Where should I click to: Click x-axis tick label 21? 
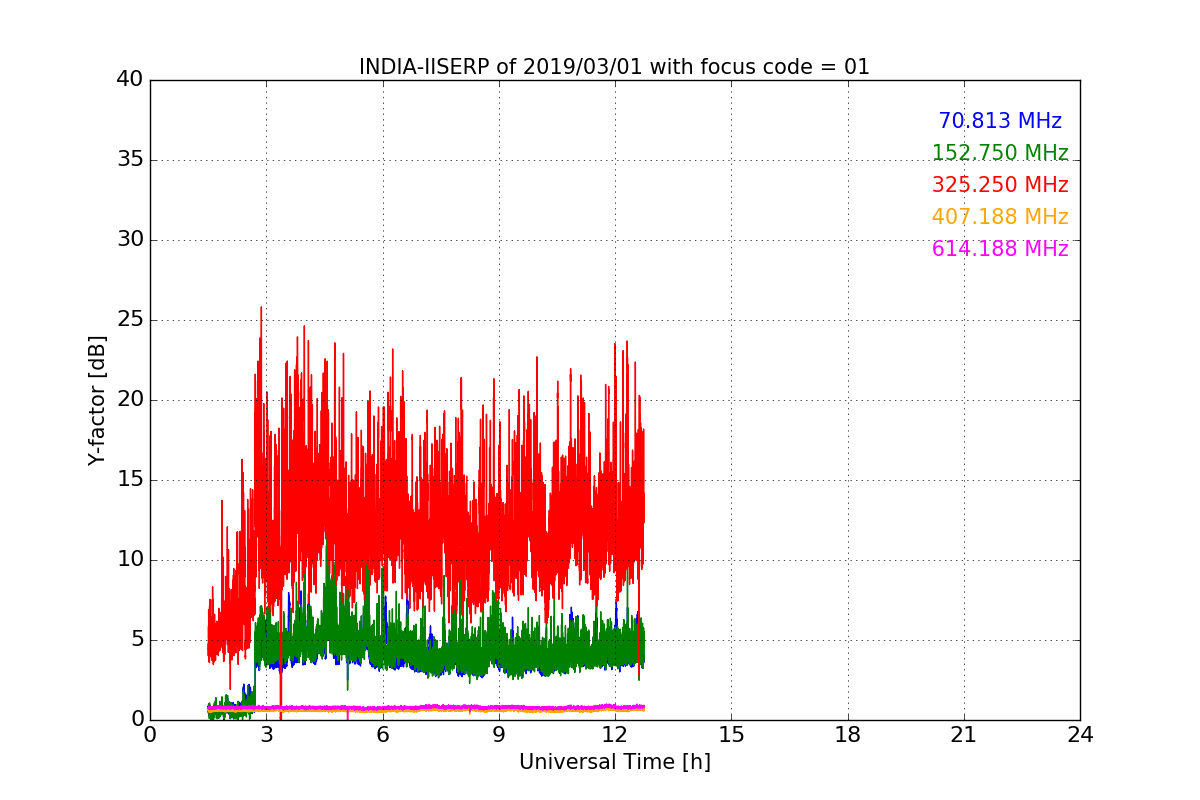pos(964,734)
